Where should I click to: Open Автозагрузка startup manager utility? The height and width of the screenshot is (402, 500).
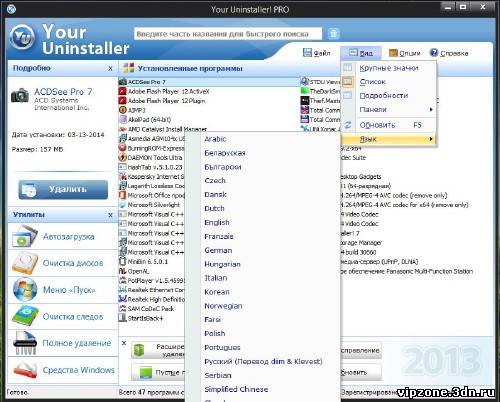[x=63, y=237]
